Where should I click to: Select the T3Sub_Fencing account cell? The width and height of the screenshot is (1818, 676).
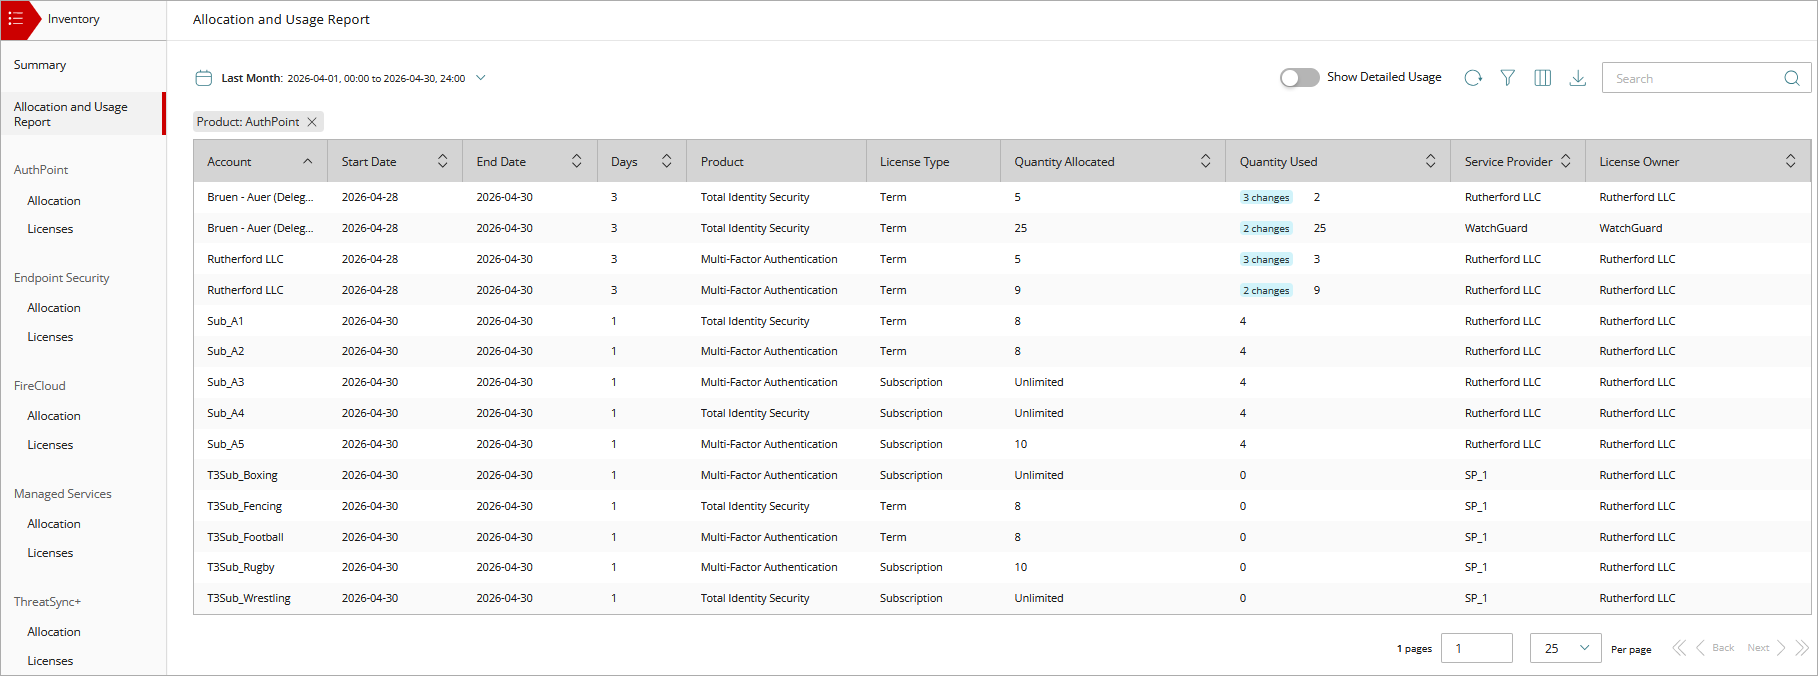click(244, 506)
